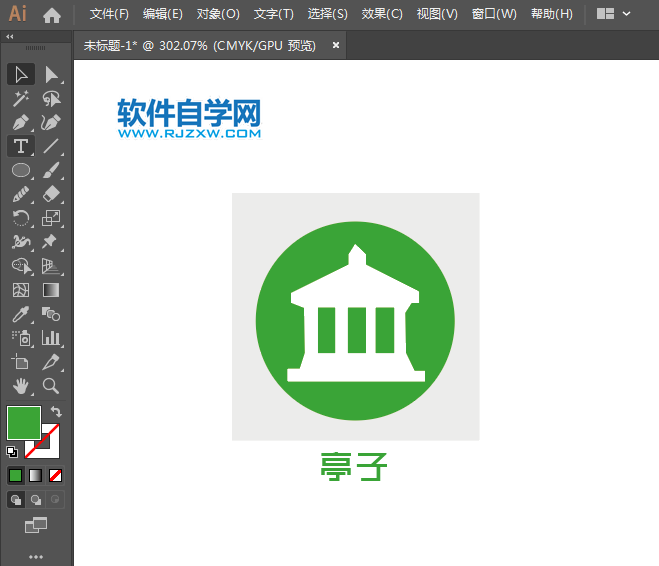Choose the Direct Selection tool
Screen dimensions: 659x566
click(51, 74)
